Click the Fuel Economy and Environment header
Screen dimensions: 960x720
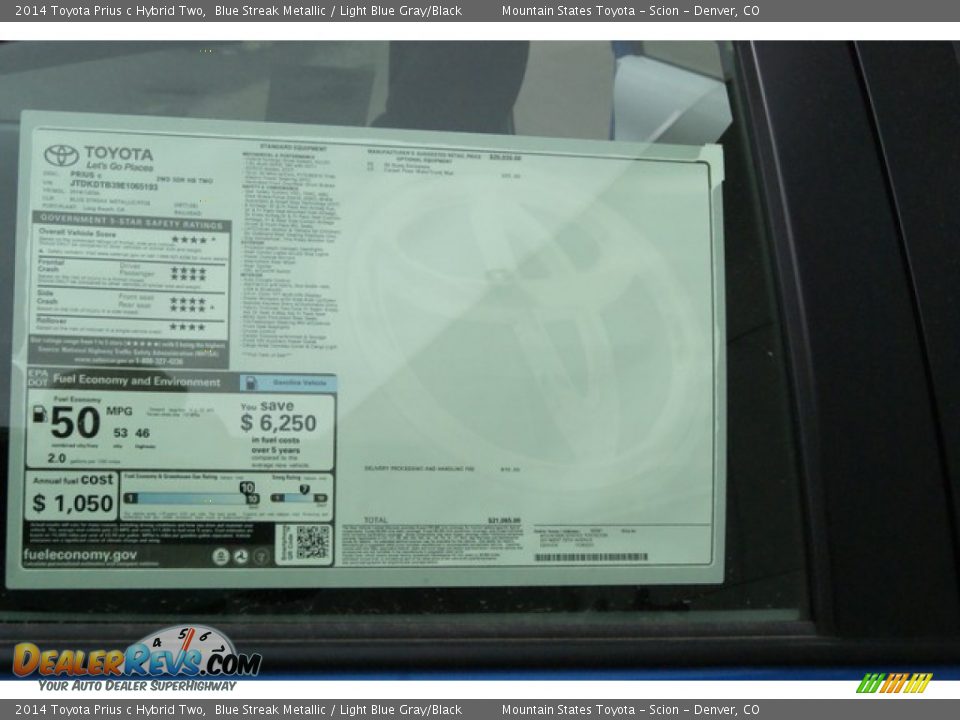pyautogui.click(x=136, y=381)
